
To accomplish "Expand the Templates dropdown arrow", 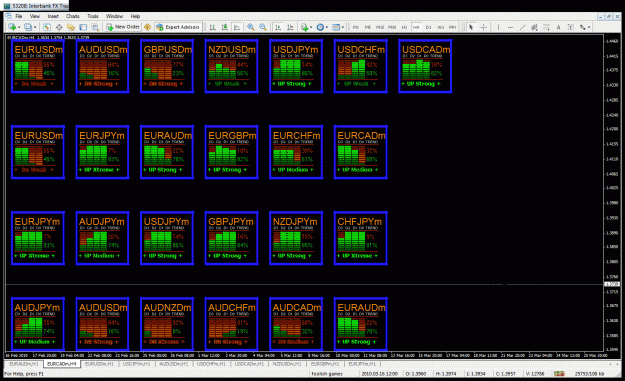I will (x=343, y=27).
